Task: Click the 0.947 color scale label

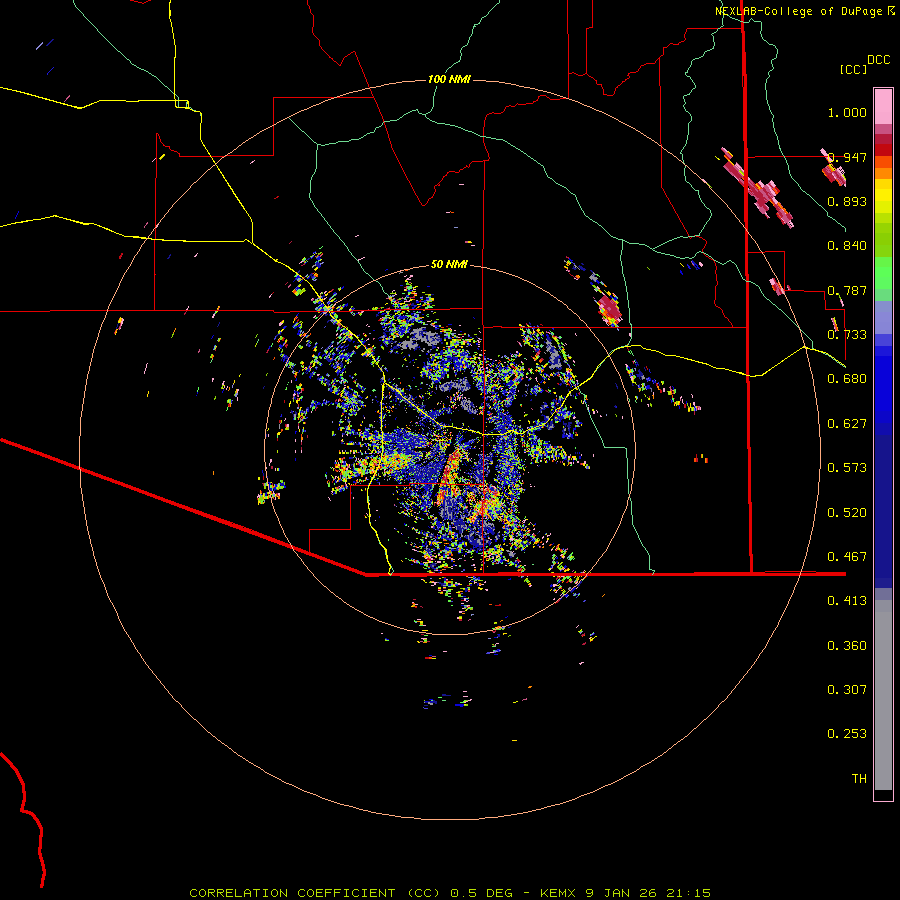Action: (x=847, y=157)
